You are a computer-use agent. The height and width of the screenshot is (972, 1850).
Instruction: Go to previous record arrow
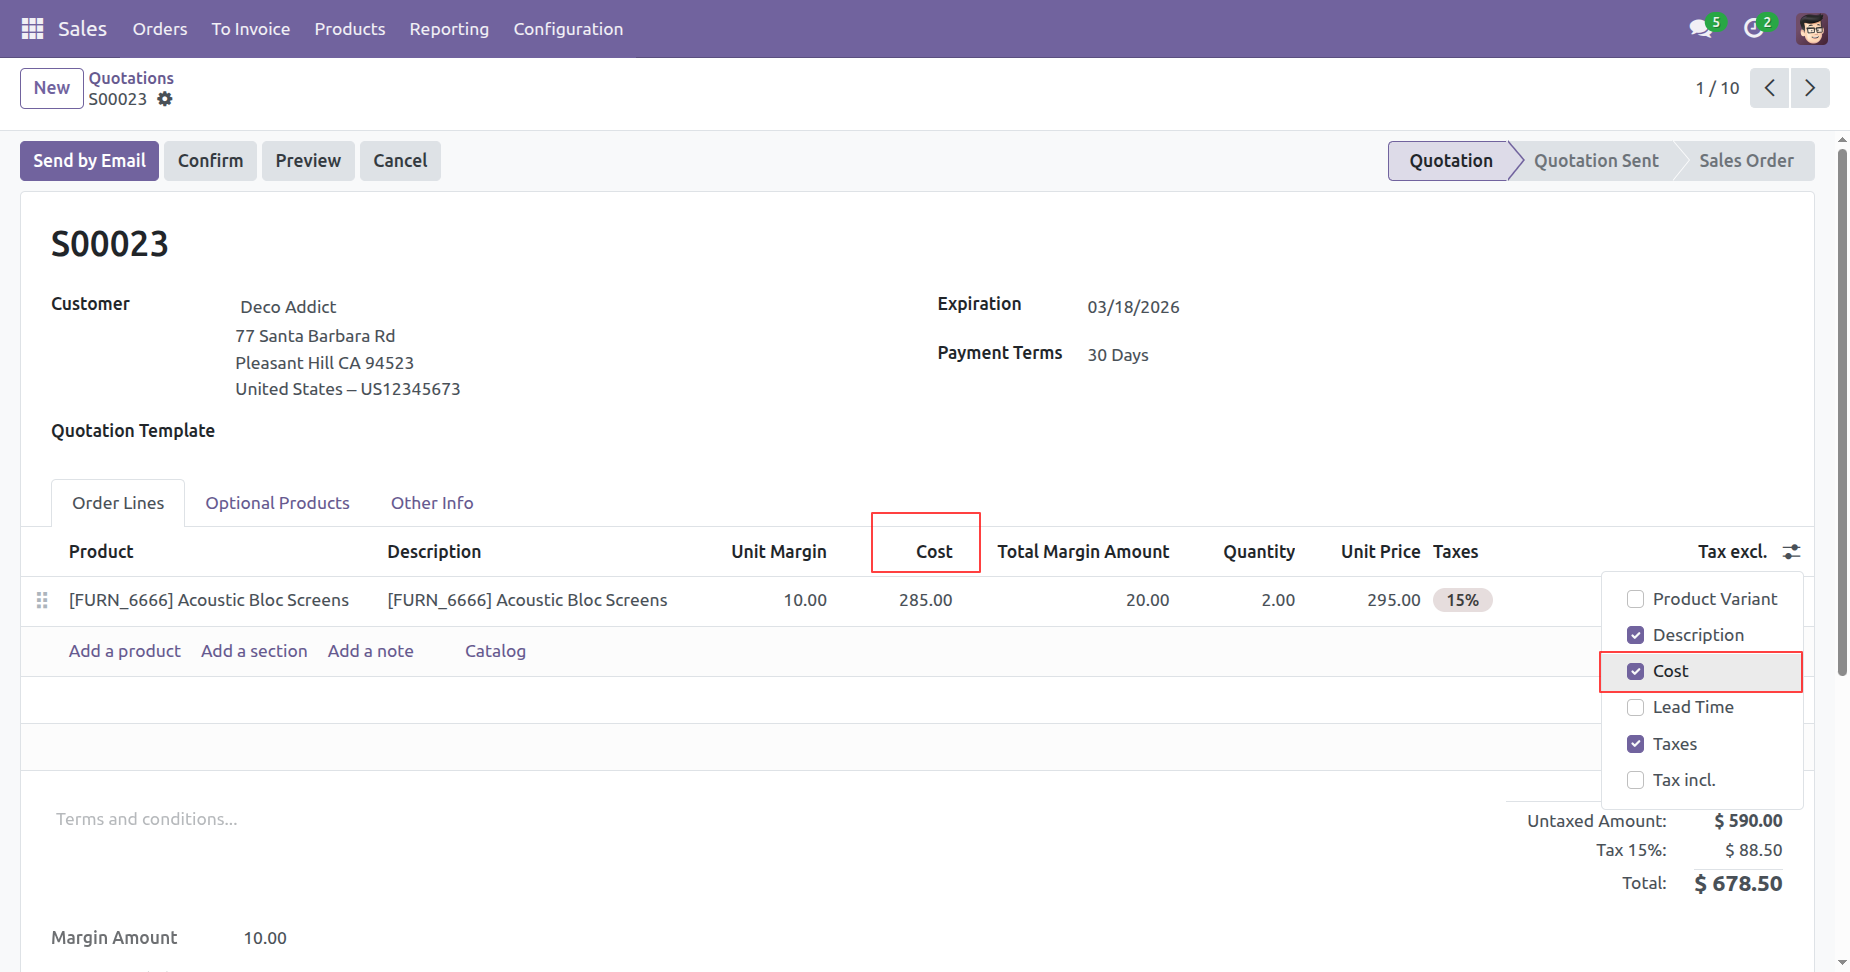click(1769, 88)
